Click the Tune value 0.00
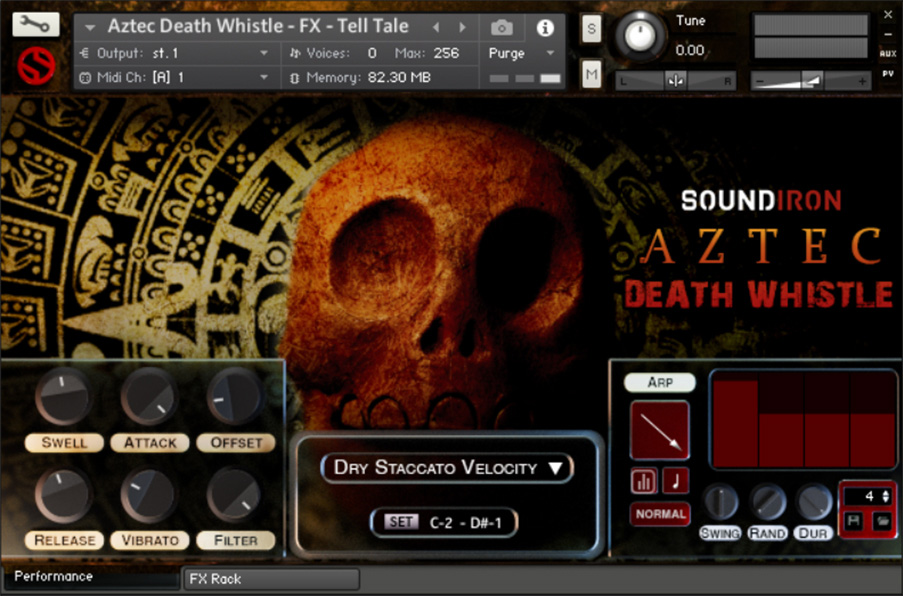 click(689, 50)
